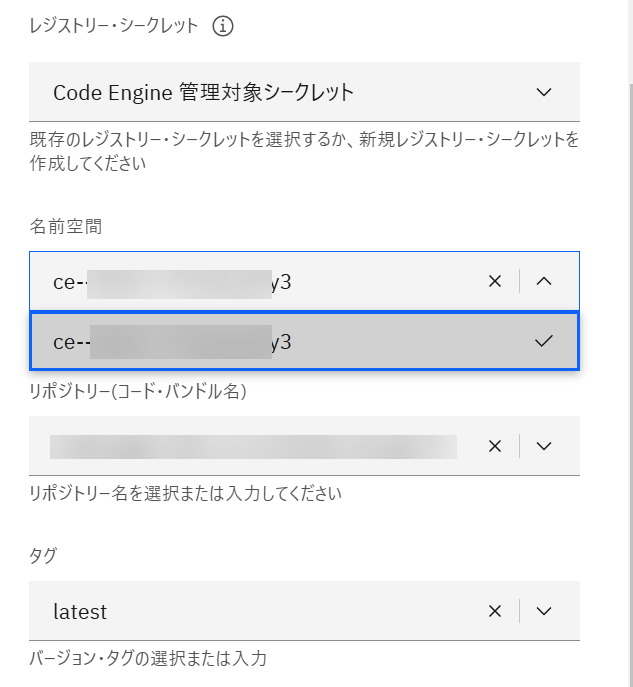Click the info icon beside レジストリー・シークレット
This screenshot has width=633, height=687.
click(x=223, y=27)
